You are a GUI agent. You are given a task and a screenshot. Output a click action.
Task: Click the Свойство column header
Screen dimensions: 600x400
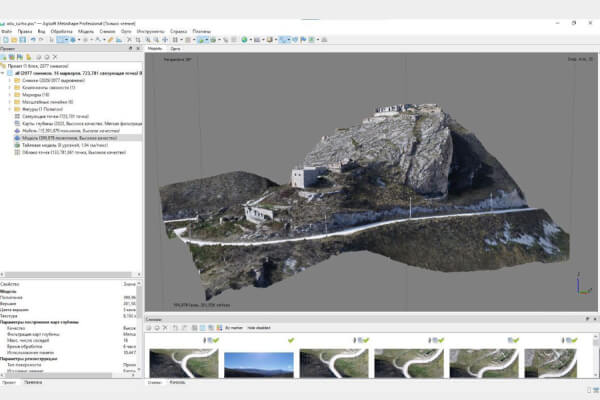(x=10, y=284)
